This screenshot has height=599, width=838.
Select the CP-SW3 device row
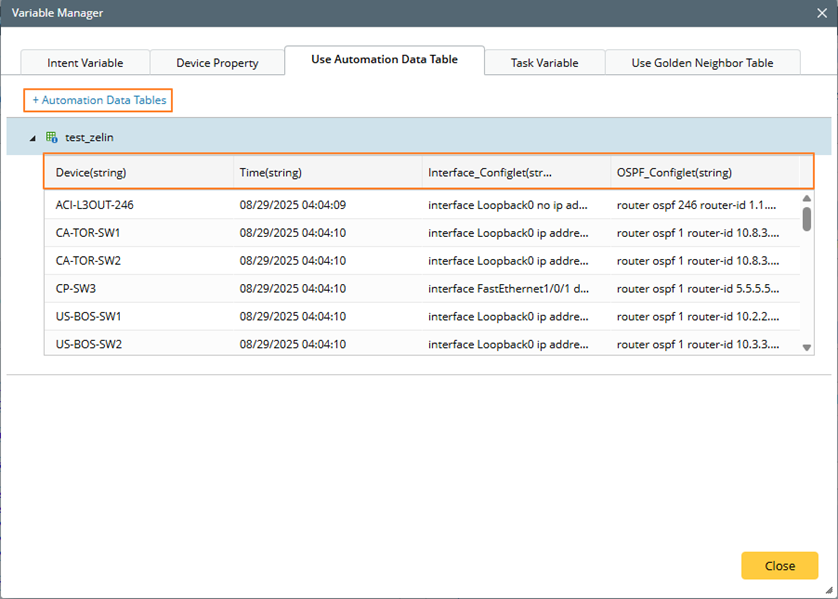(76, 288)
